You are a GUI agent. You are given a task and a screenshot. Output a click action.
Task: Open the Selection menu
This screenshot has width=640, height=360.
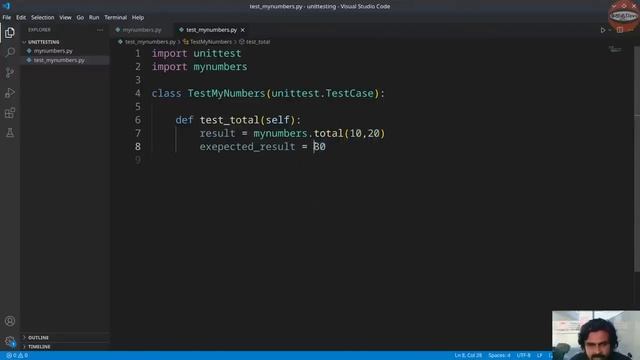42,18
